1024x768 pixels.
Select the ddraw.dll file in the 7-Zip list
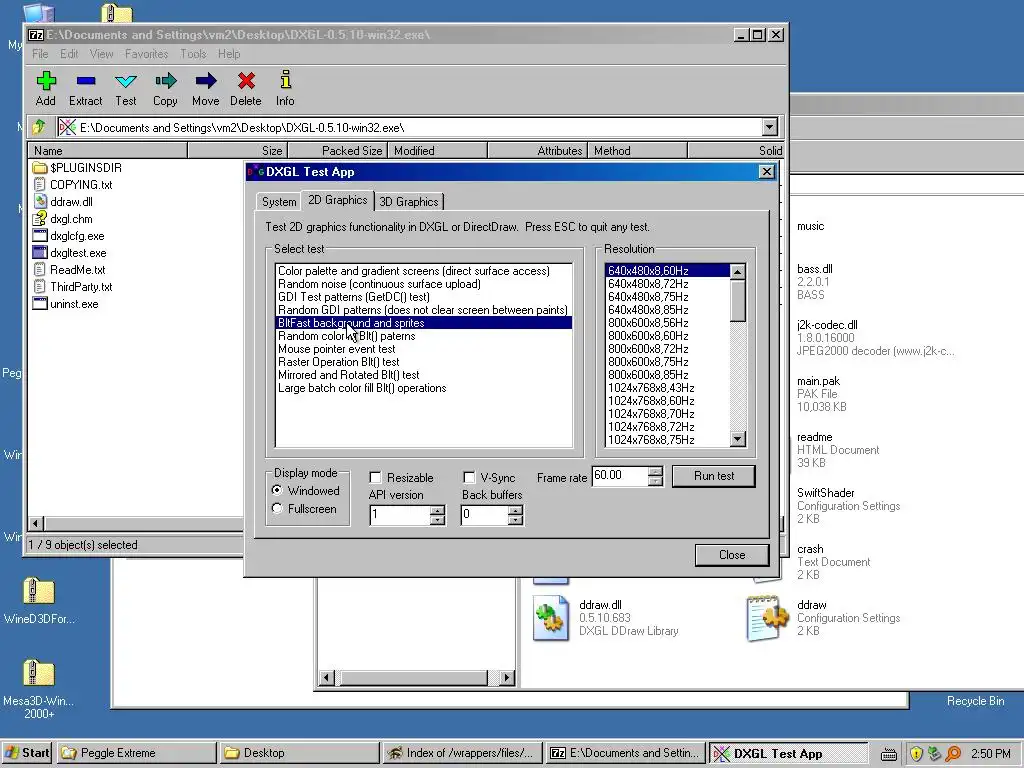click(x=71, y=202)
